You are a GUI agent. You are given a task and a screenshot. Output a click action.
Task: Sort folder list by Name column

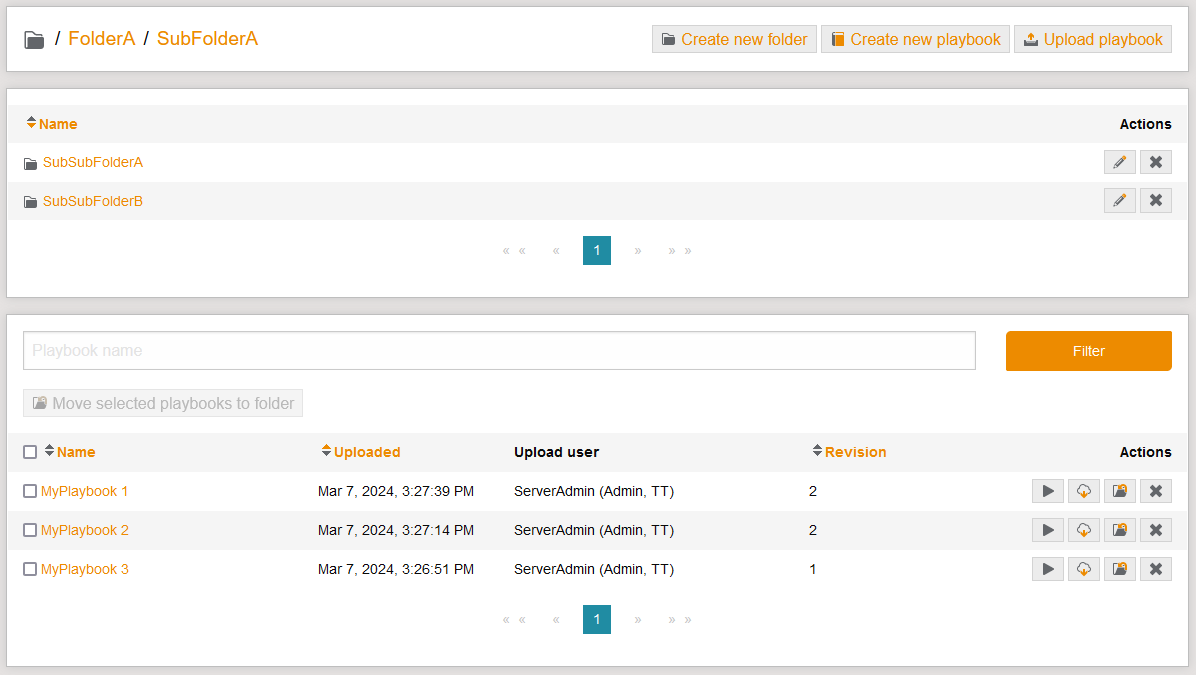point(57,124)
